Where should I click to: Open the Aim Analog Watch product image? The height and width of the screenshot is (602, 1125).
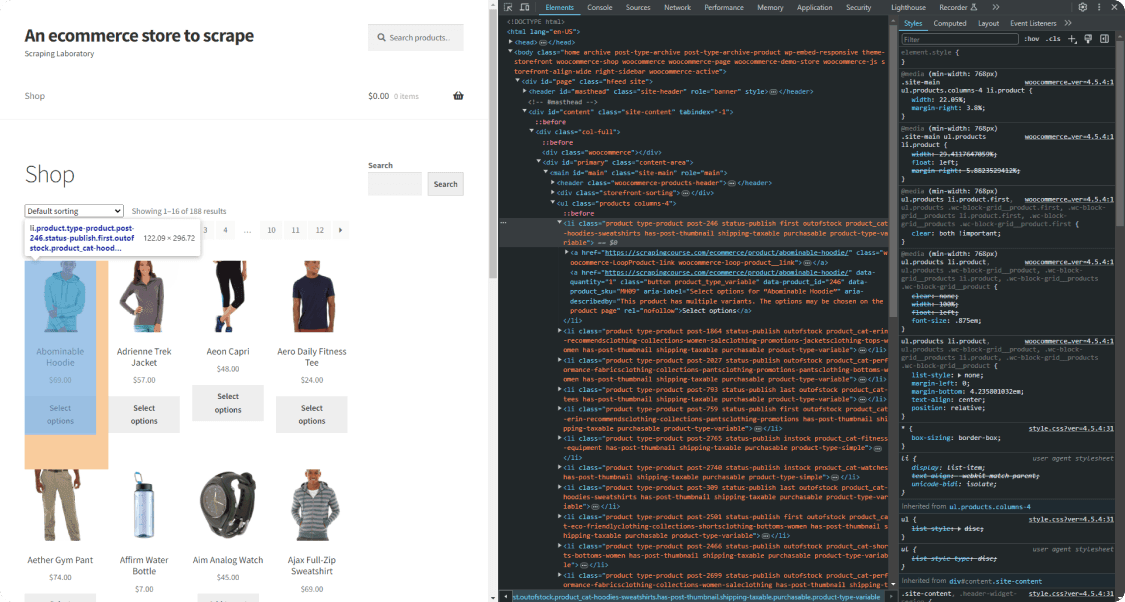point(227,505)
